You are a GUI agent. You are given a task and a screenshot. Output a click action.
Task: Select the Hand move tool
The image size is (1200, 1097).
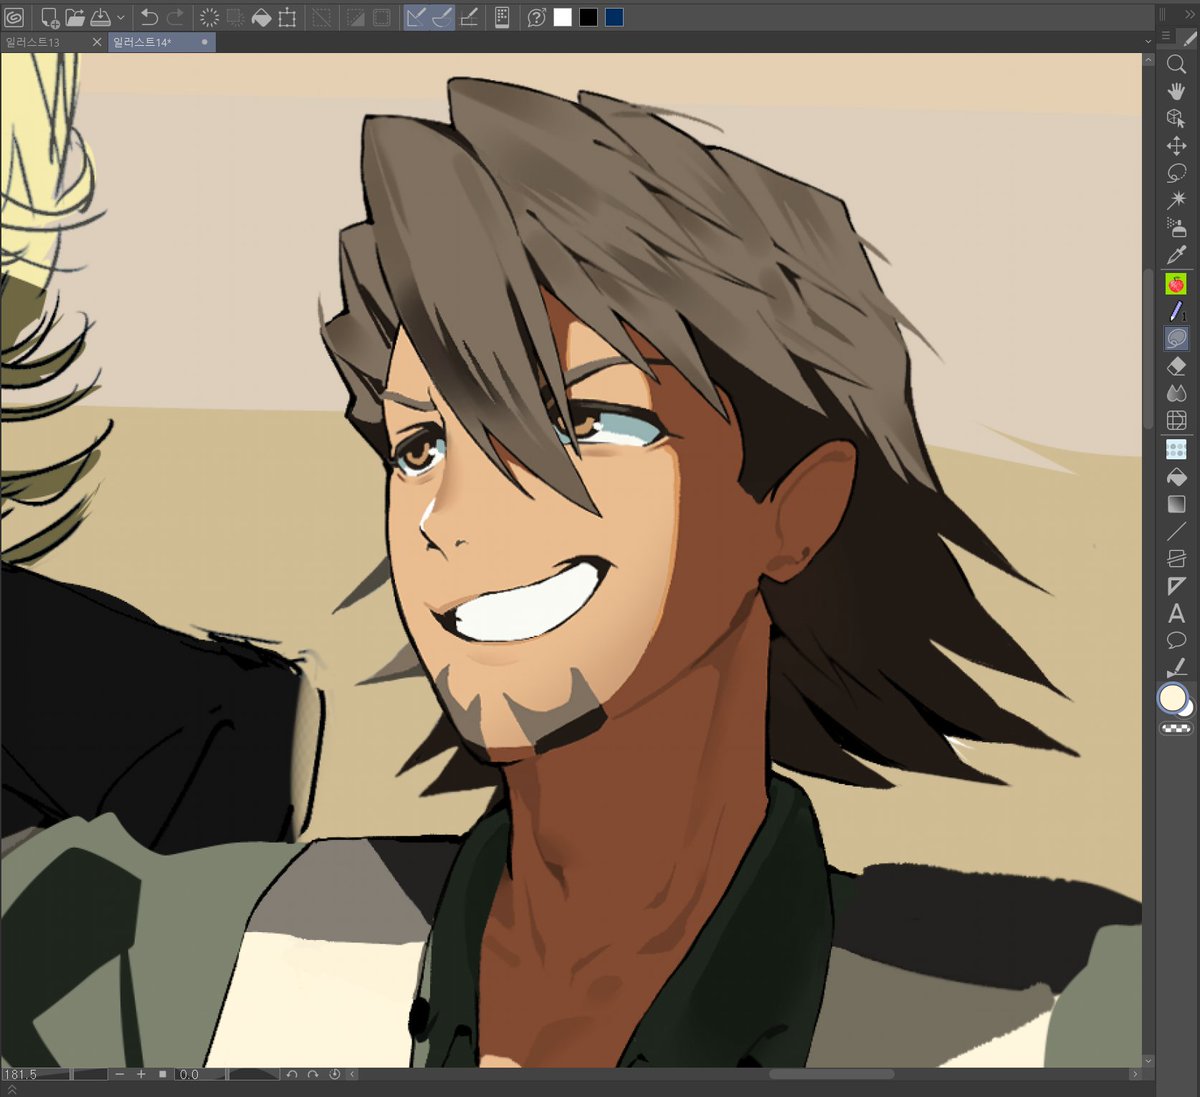1176,91
